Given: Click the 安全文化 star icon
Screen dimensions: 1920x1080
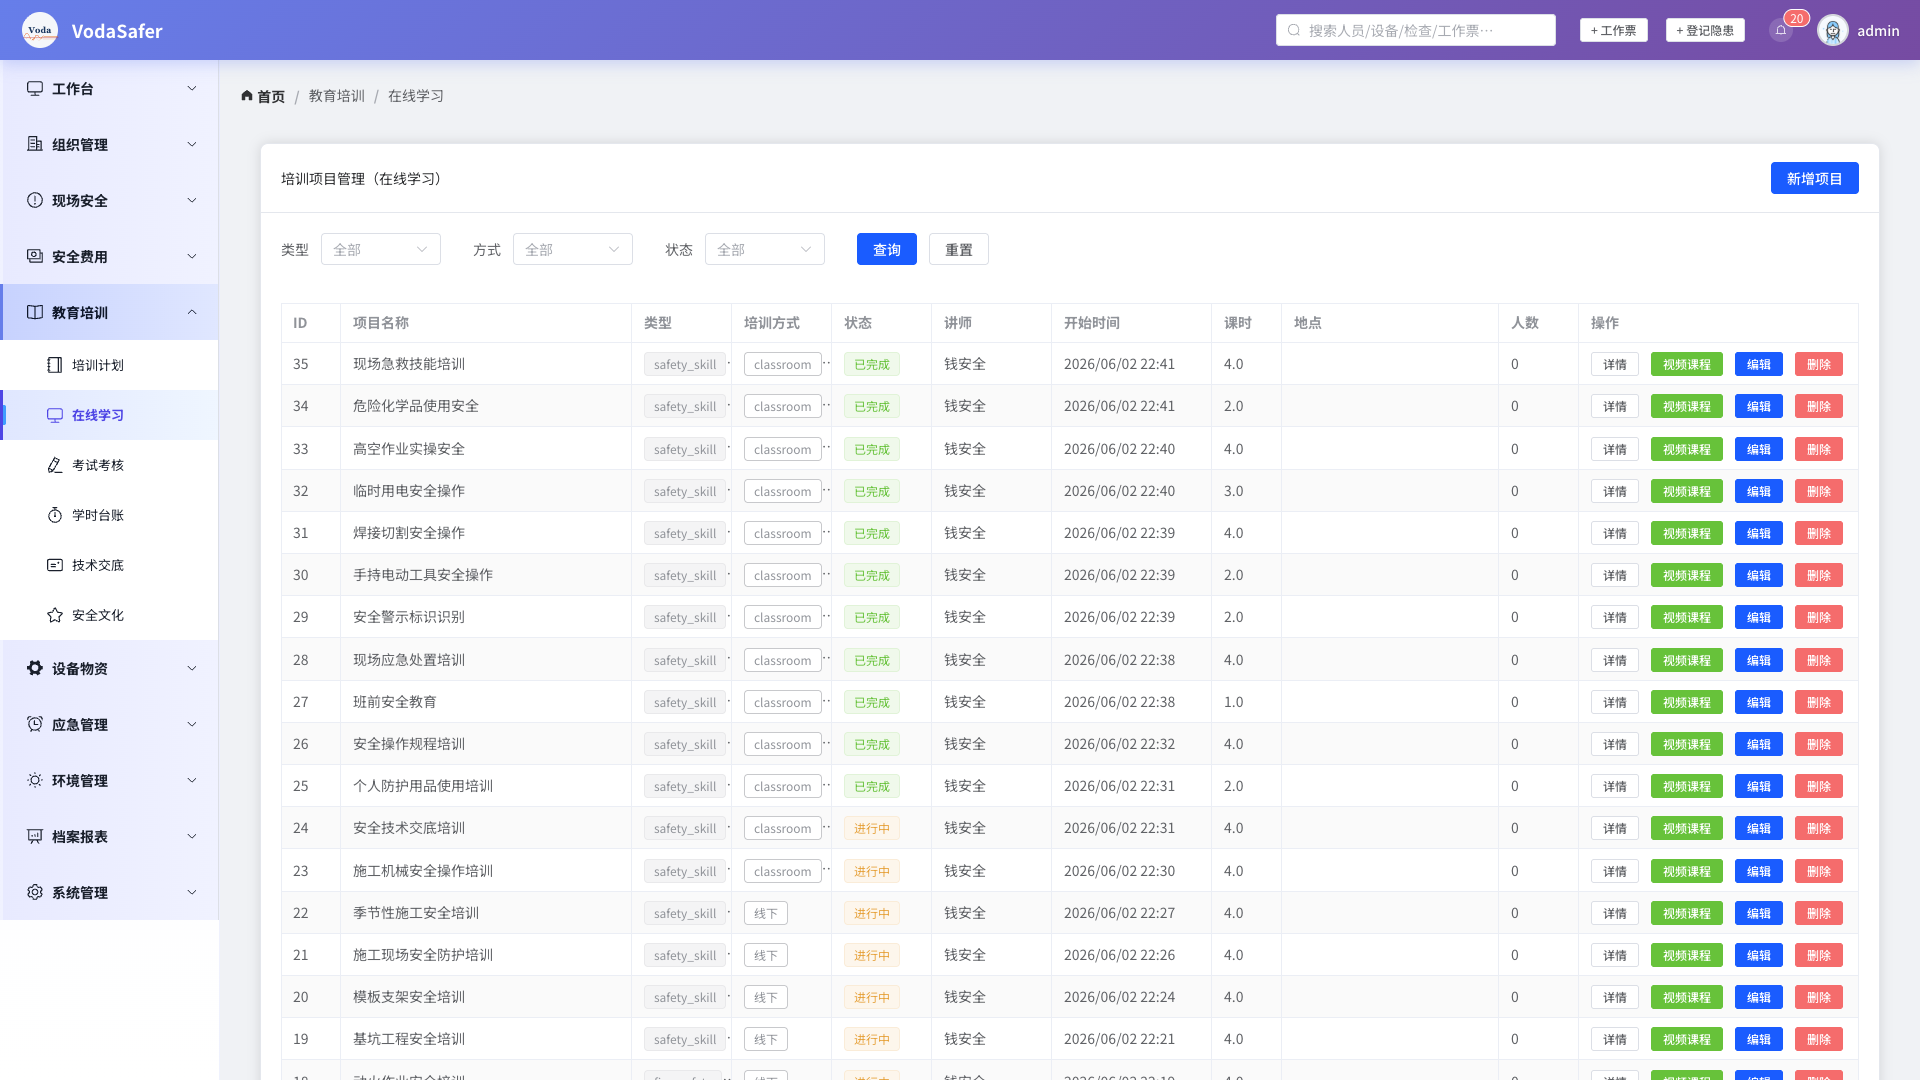Looking at the screenshot, I should point(55,615).
